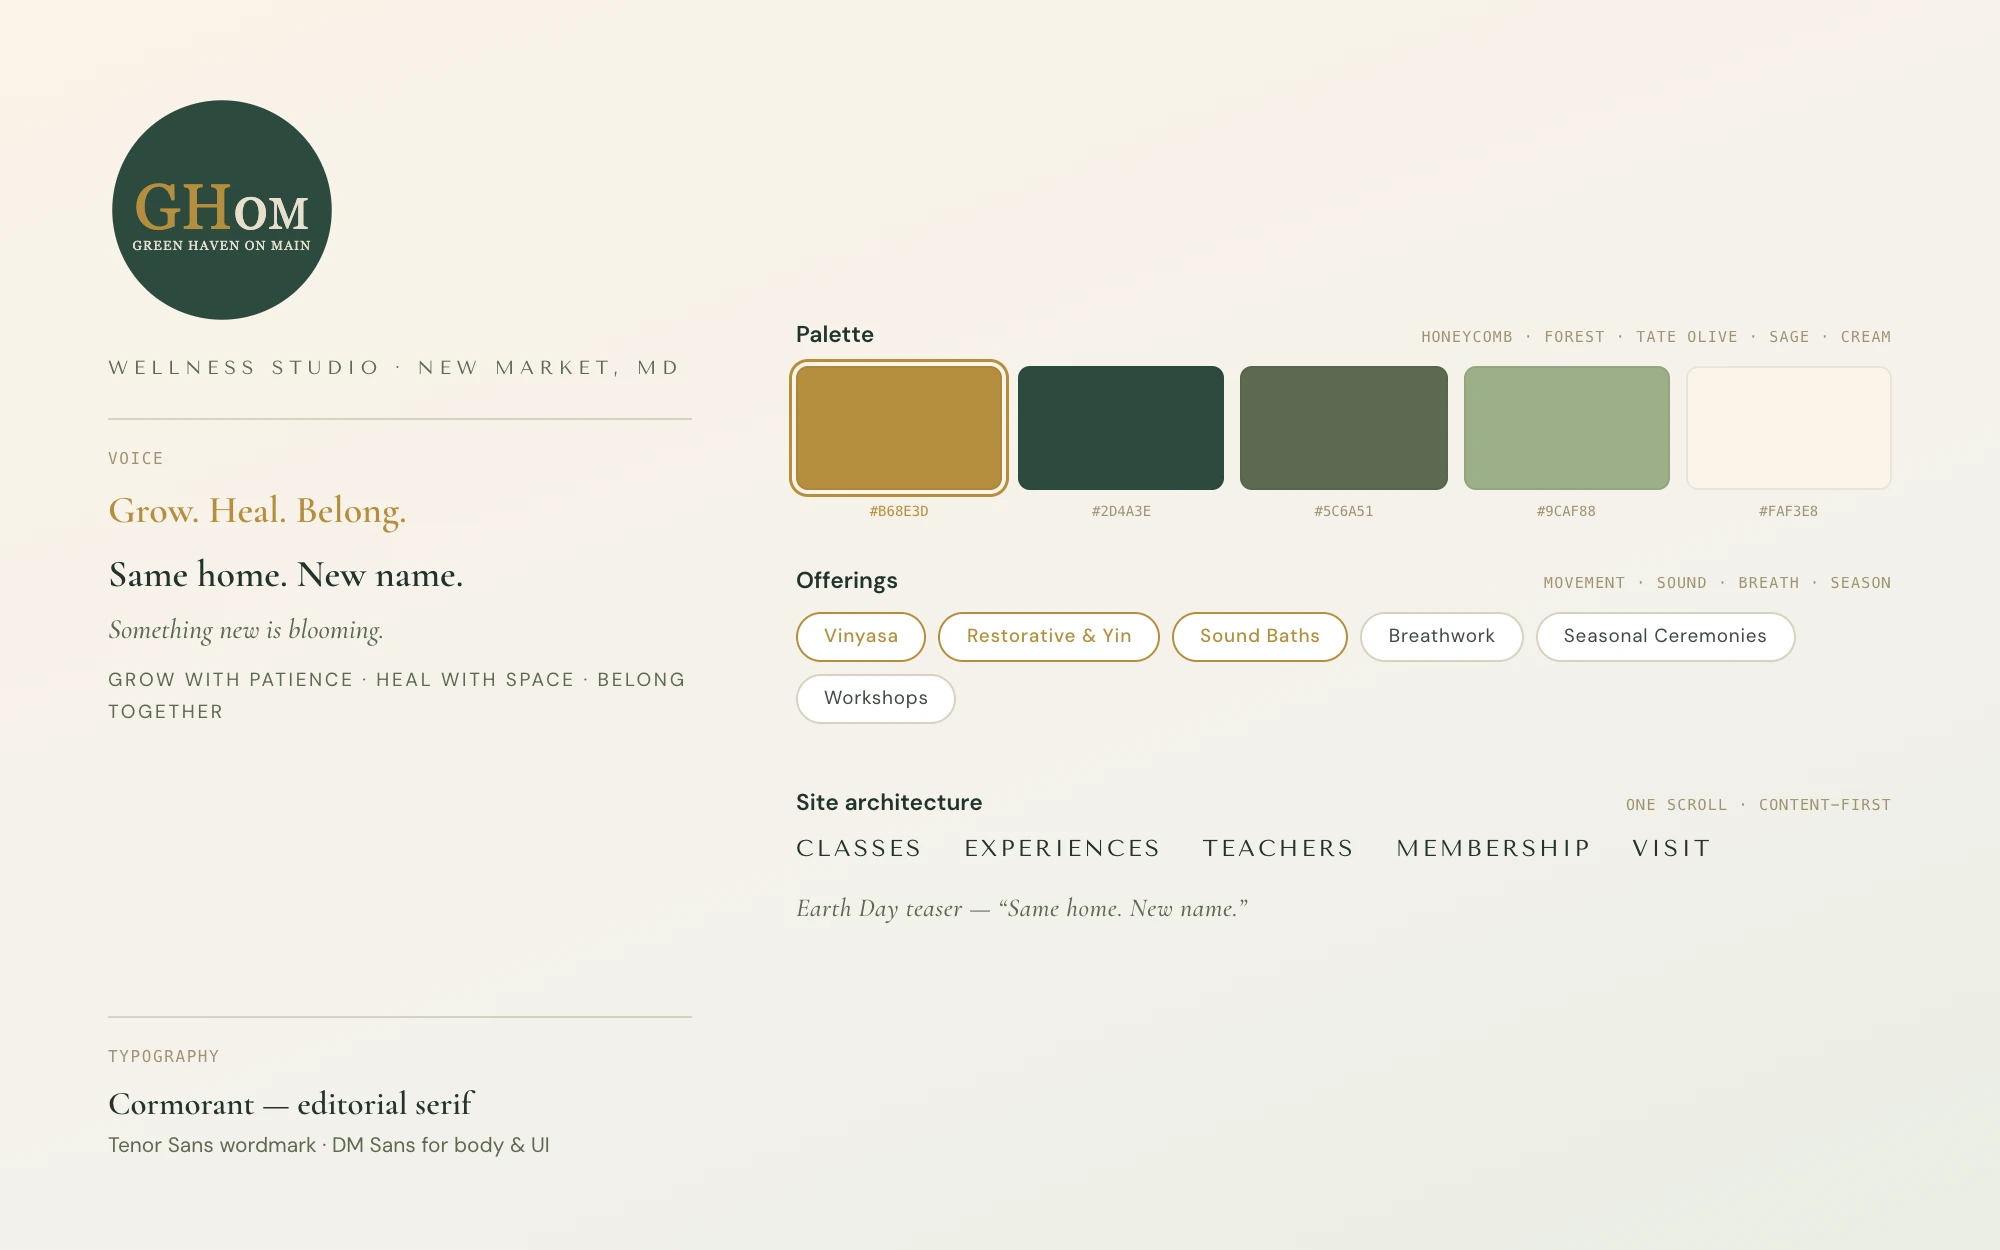Go to the EXPERIENCES nav item
Screen dimensions: 2000x1250
click(x=1062, y=849)
